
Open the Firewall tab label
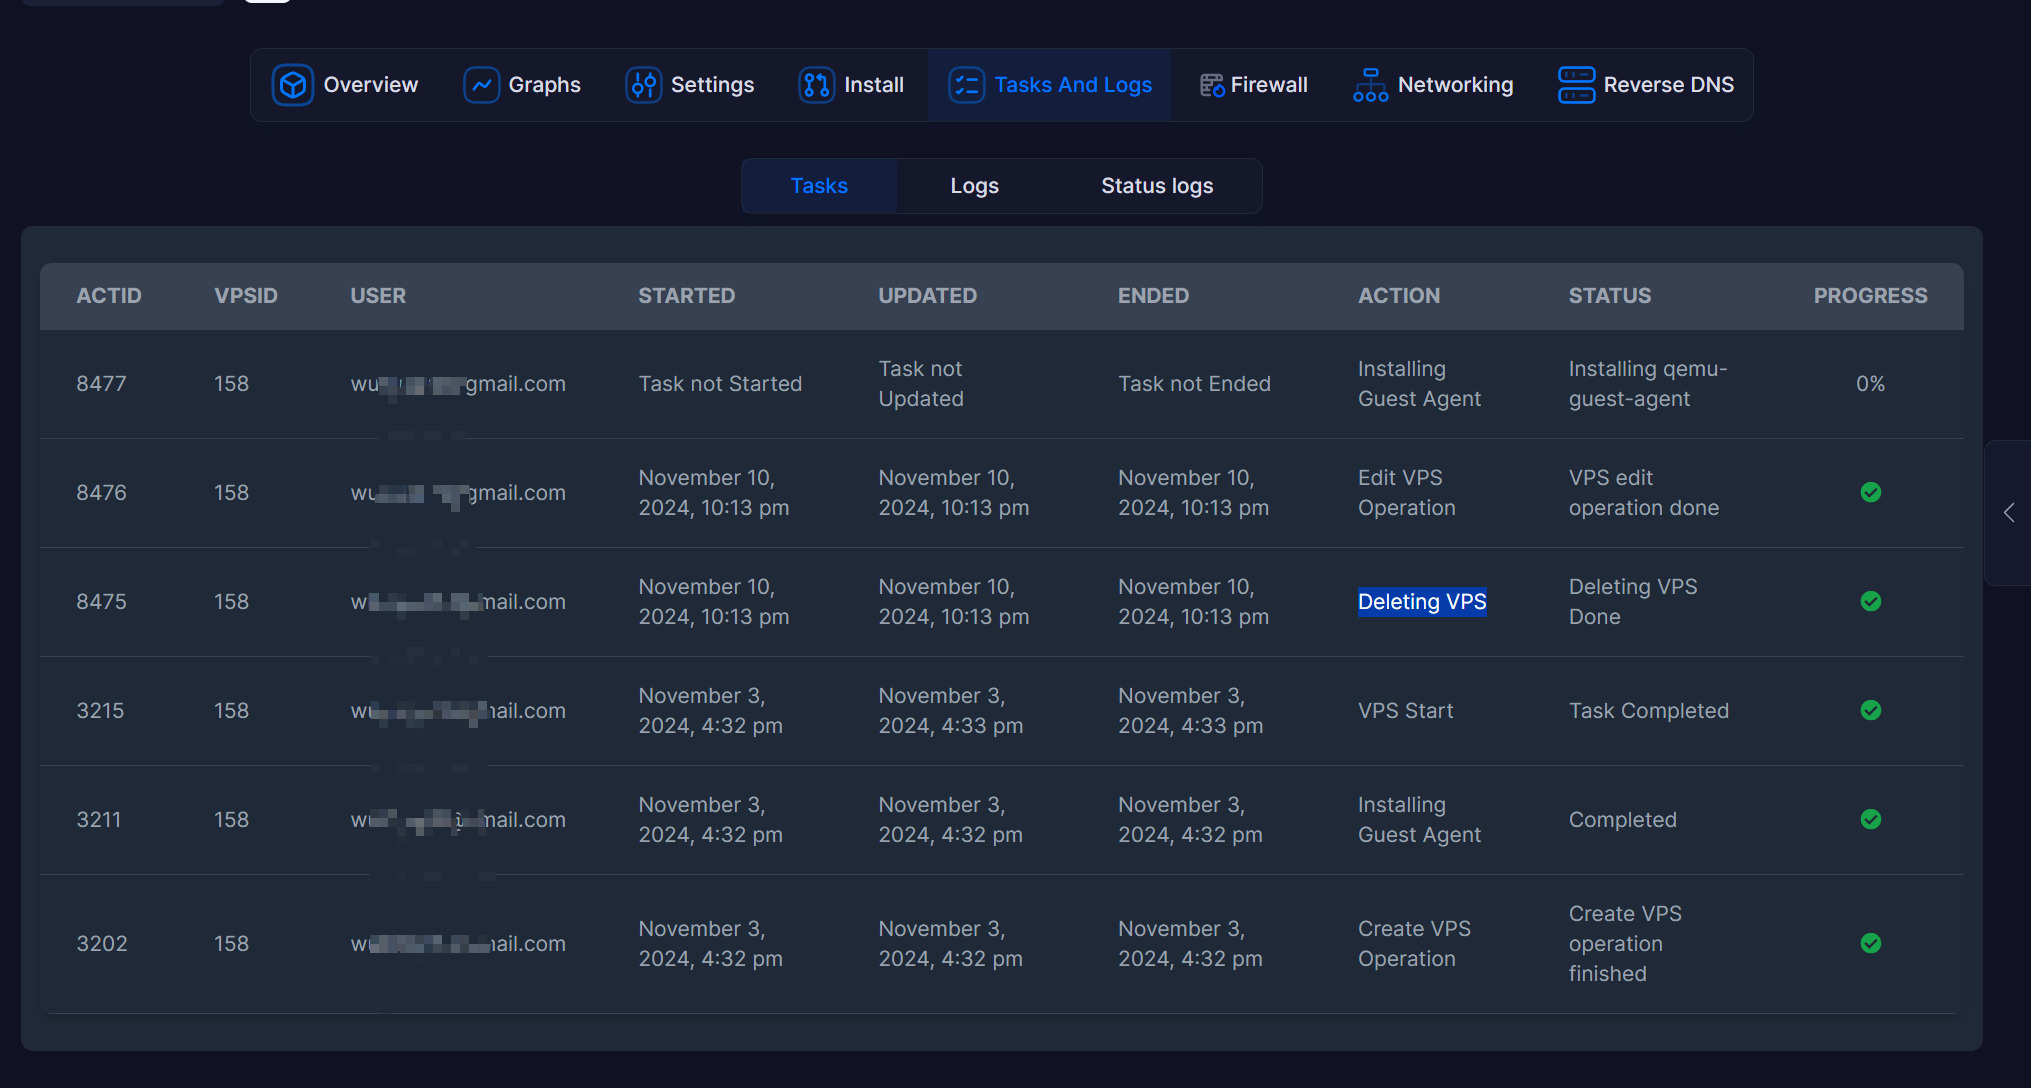(1269, 85)
